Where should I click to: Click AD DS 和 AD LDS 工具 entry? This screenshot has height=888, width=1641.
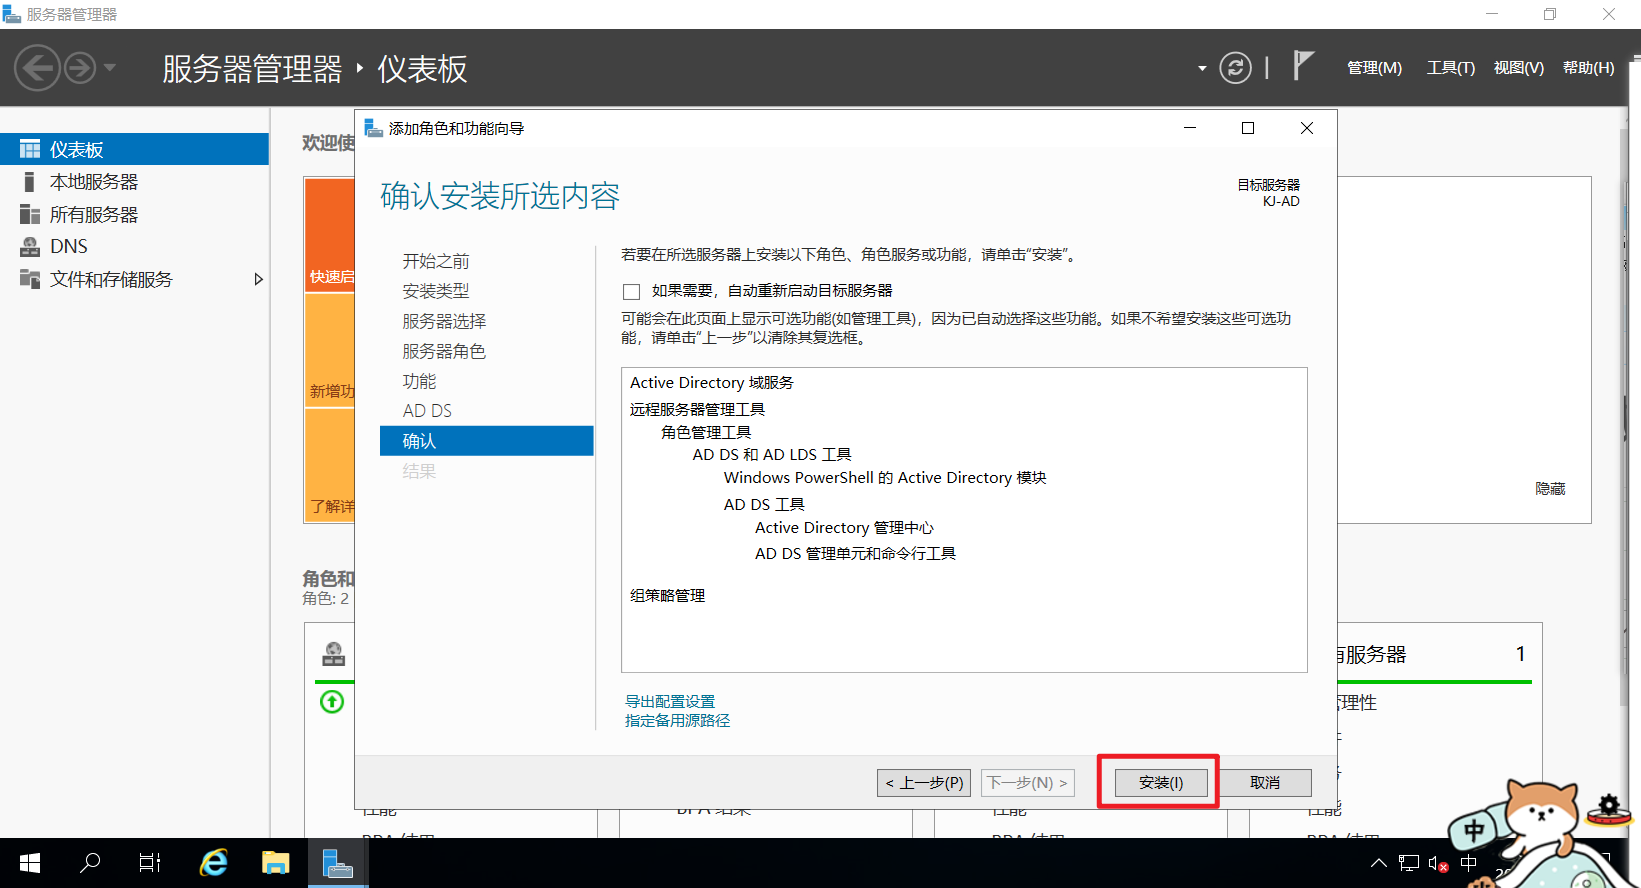tap(772, 455)
